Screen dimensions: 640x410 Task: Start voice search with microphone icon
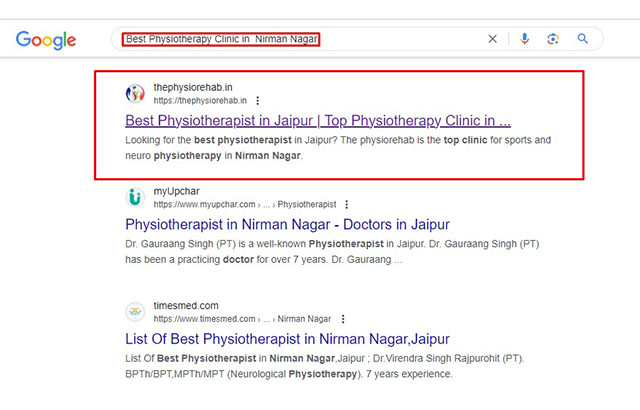pos(524,39)
